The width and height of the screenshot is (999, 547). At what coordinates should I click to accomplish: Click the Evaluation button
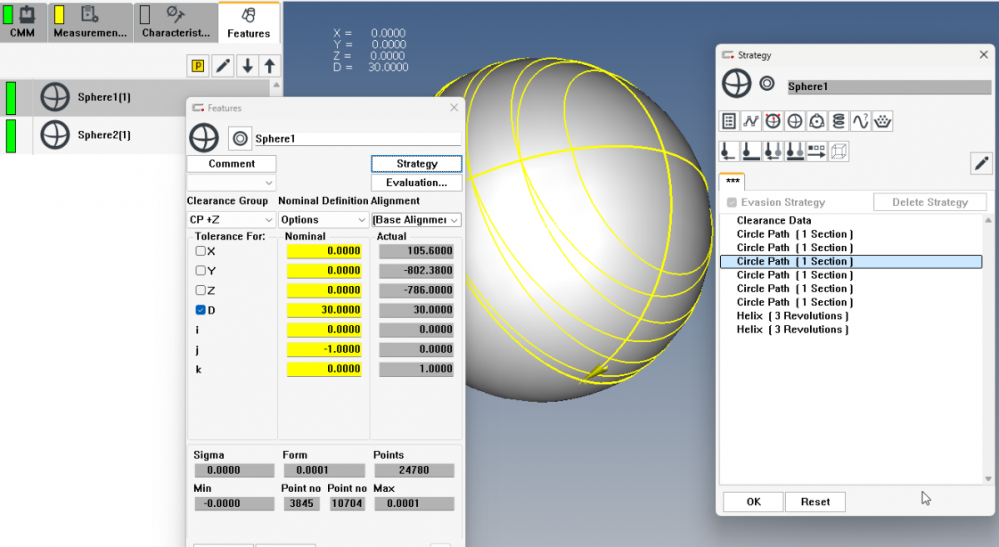(416, 183)
